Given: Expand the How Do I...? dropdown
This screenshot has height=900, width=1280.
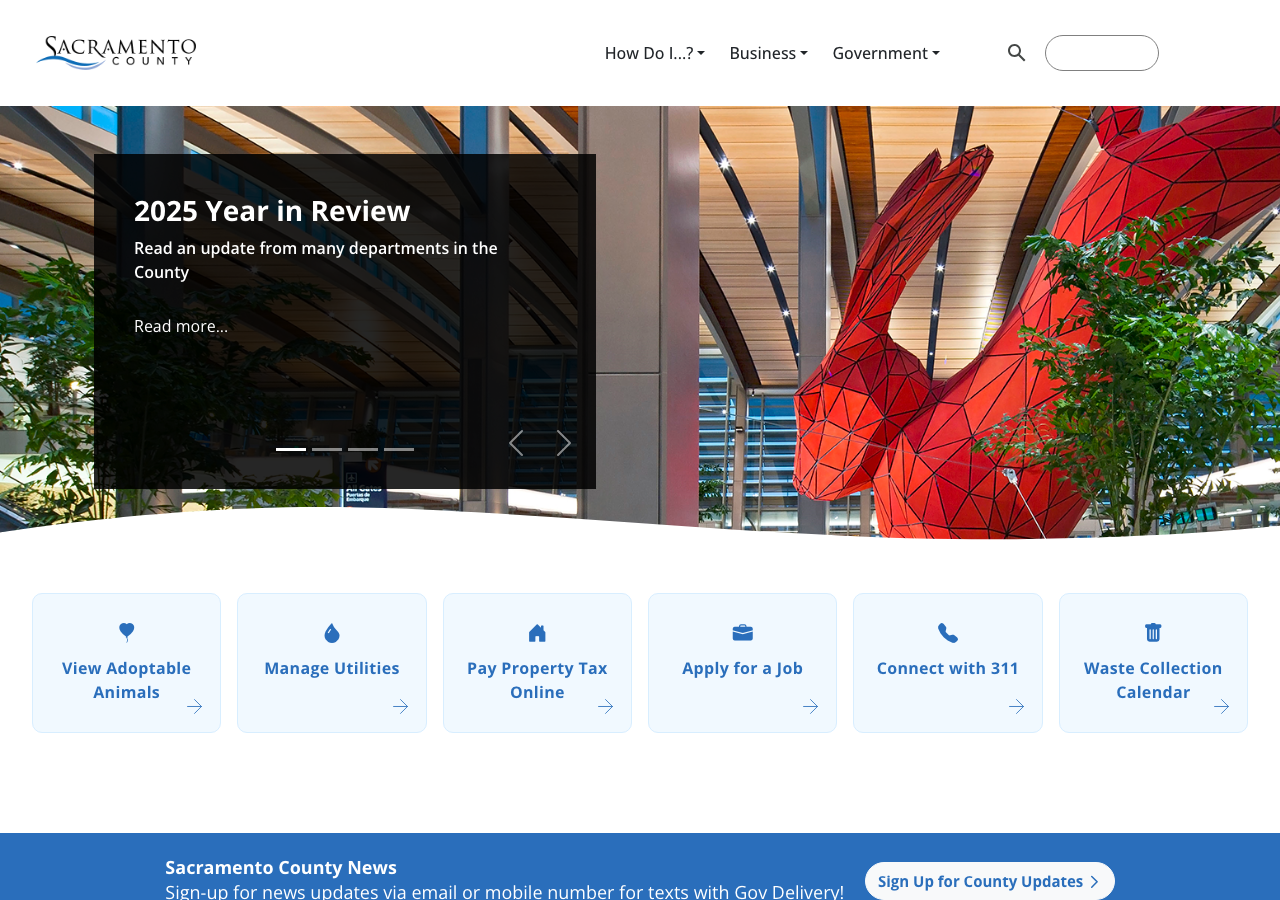Looking at the screenshot, I should [x=655, y=53].
